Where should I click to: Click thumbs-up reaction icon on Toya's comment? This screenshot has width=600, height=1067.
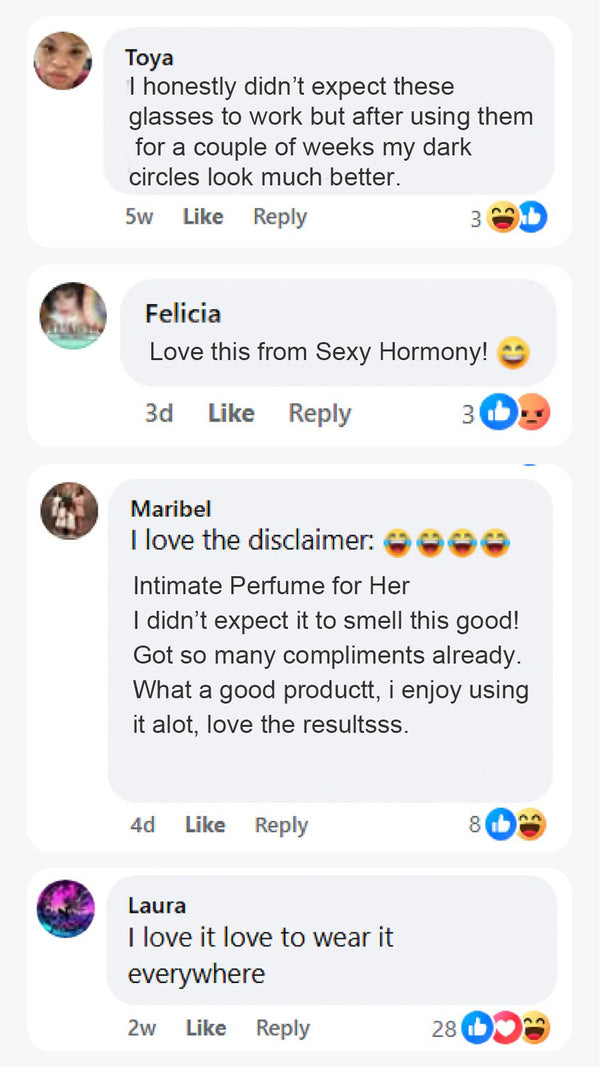532,217
